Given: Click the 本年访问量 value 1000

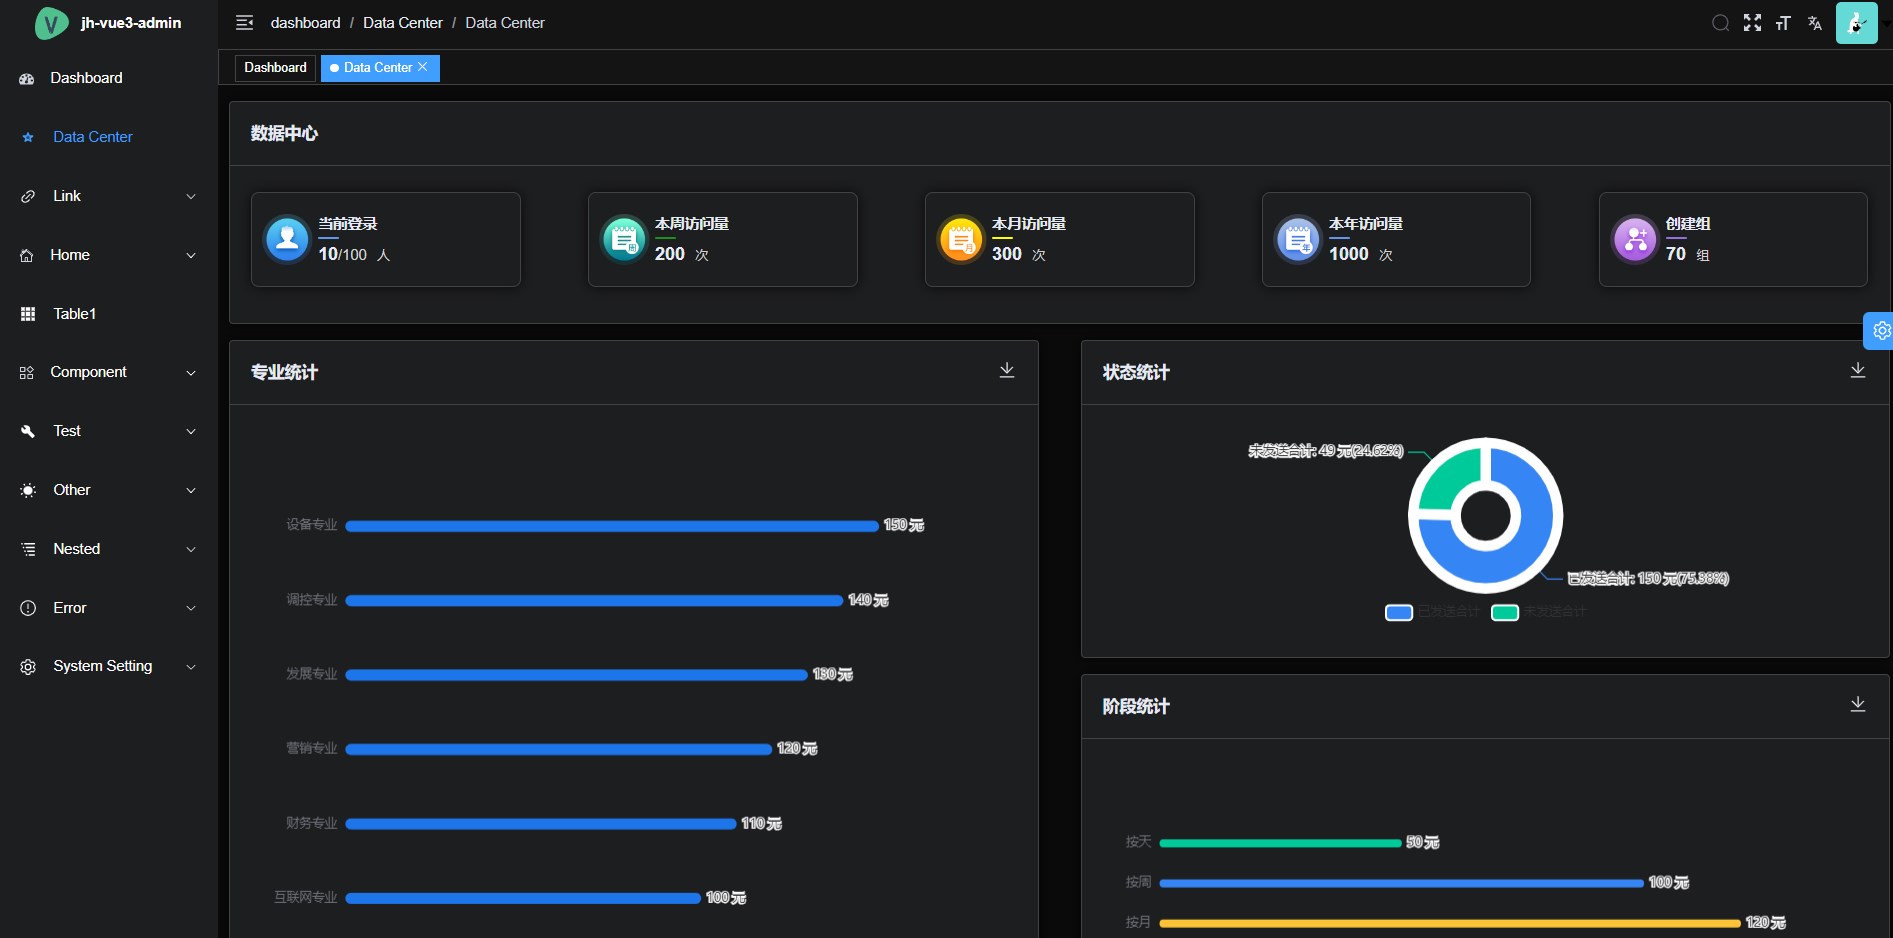Looking at the screenshot, I should pyautogui.click(x=1348, y=254).
